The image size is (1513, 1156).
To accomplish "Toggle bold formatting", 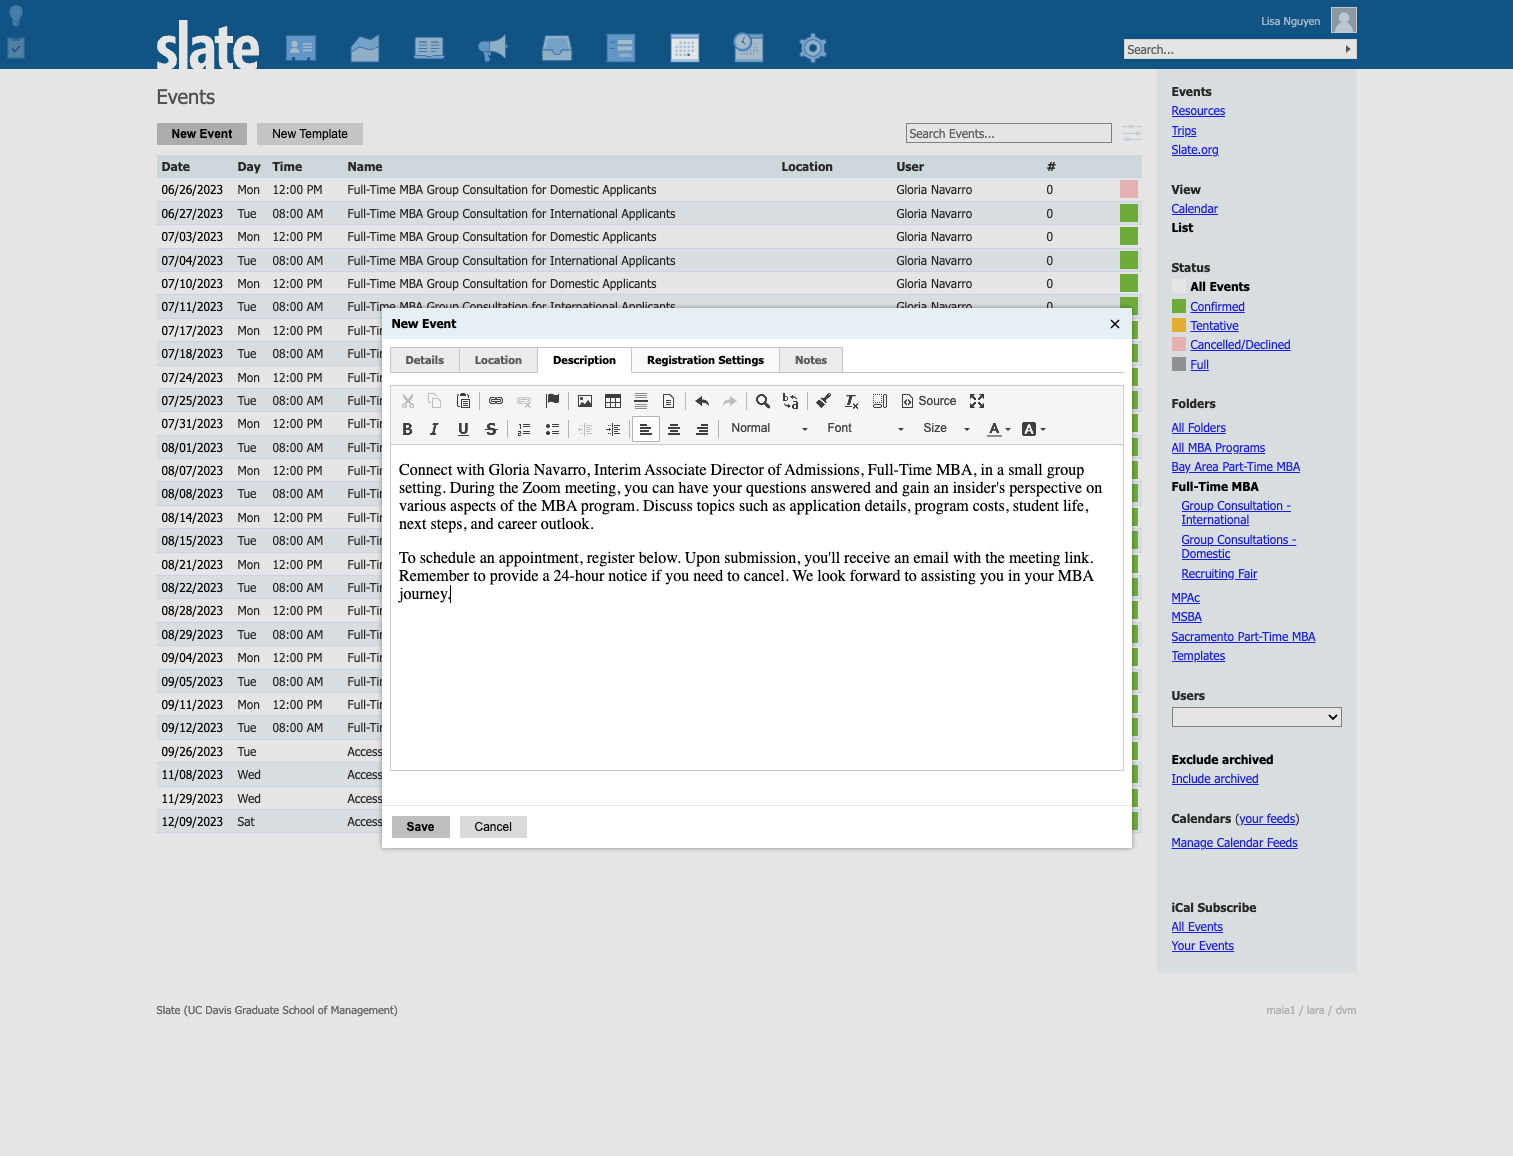I will (407, 429).
